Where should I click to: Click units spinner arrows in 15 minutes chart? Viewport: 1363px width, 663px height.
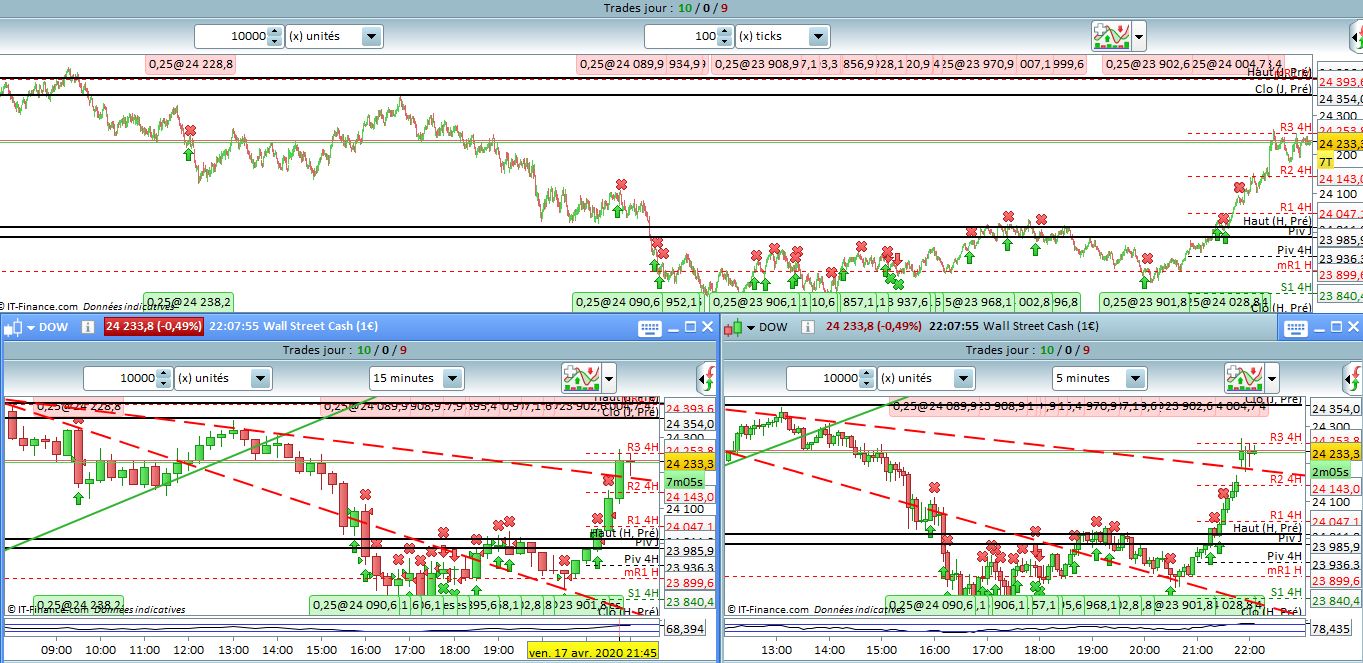[165, 378]
